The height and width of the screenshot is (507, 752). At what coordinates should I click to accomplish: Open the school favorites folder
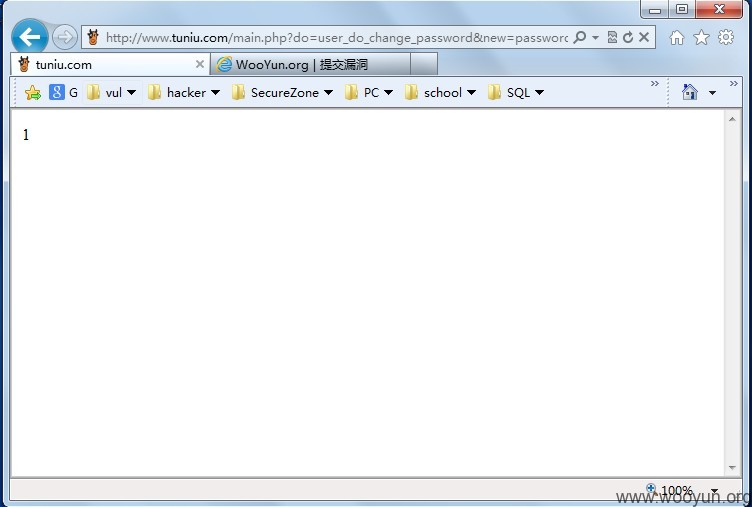pyautogui.click(x=440, y=92)
